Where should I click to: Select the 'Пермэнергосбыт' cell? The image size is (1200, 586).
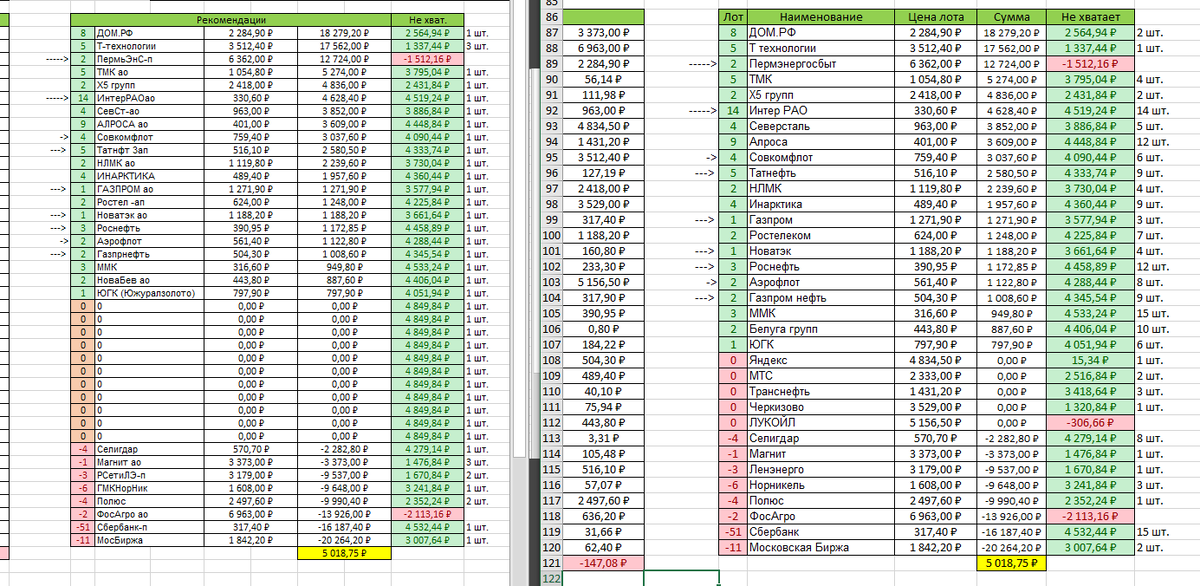click(x=822, y=64)
